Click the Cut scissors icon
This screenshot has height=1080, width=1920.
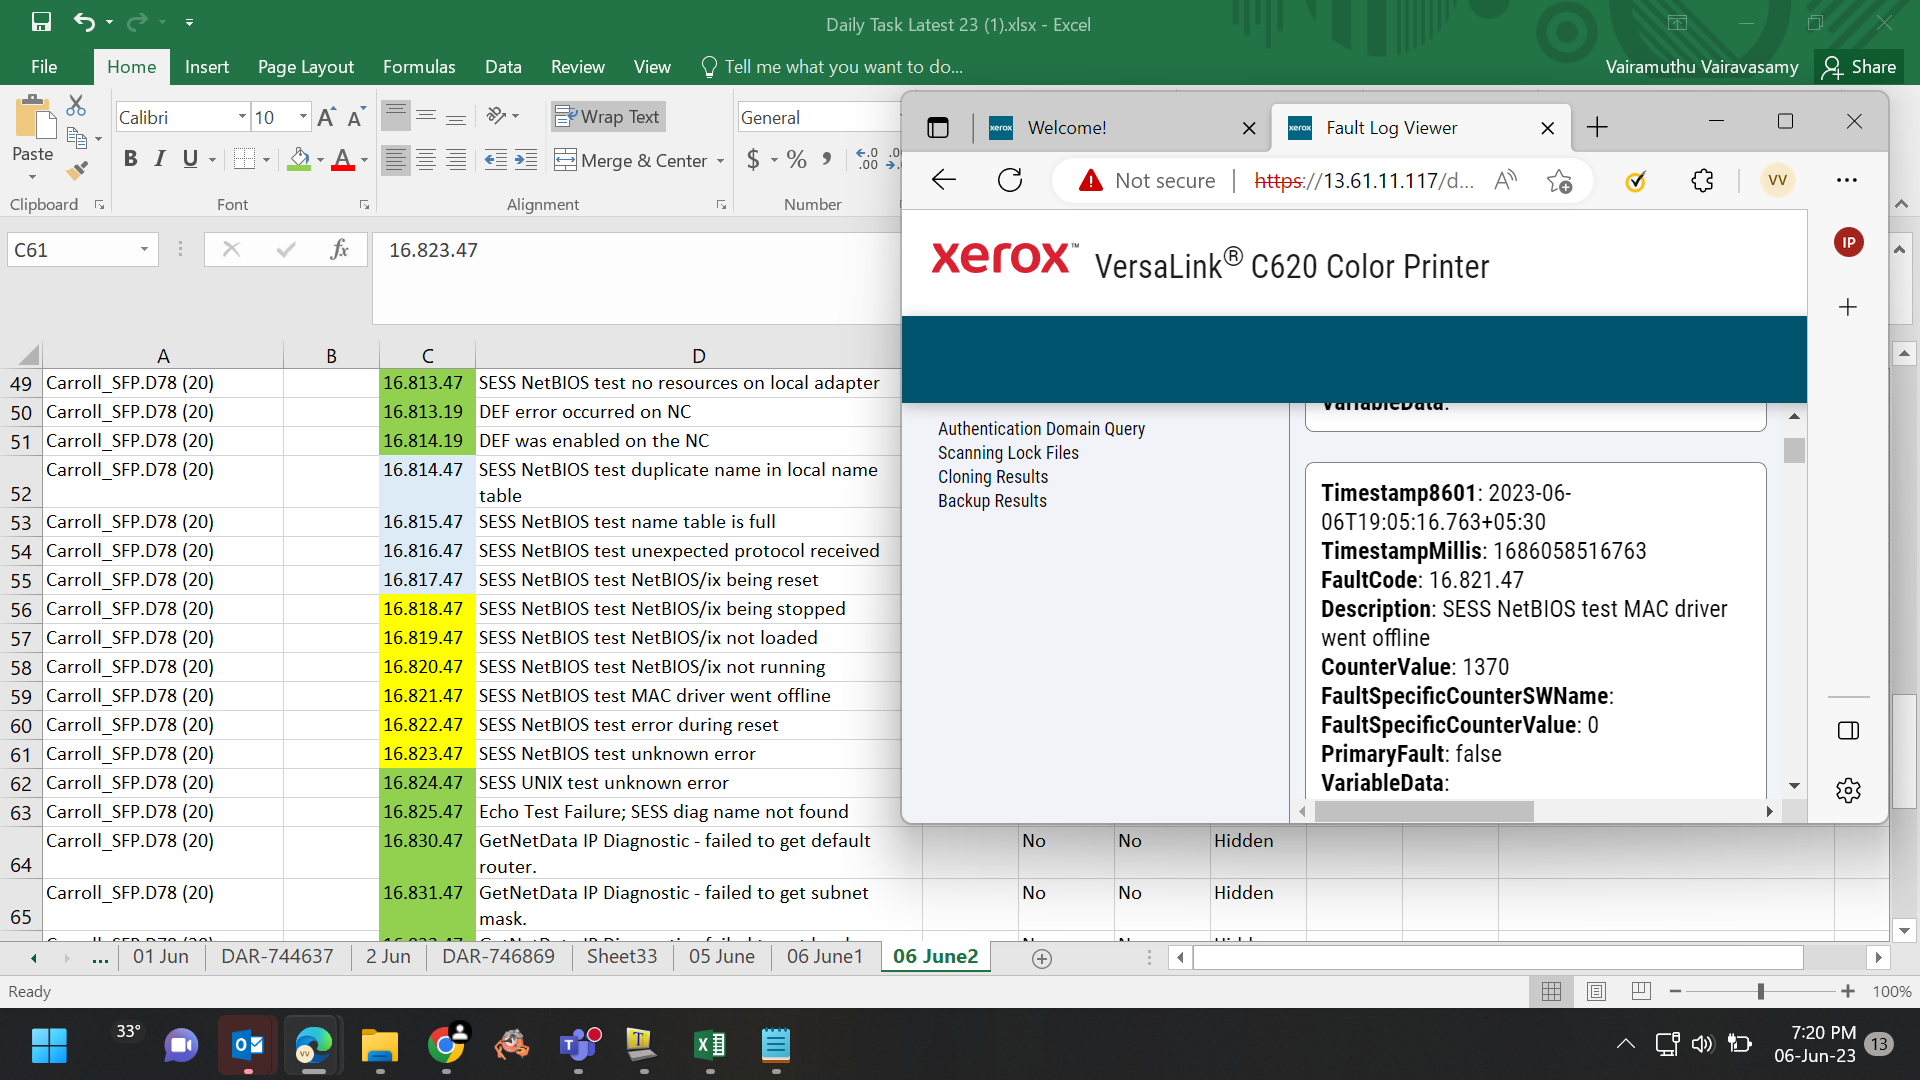76,105
